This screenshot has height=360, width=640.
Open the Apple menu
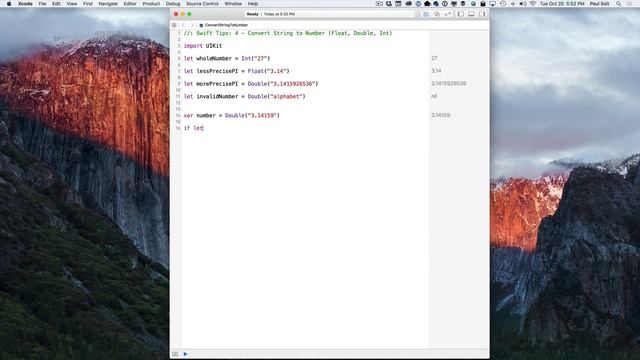tap(9, 4)
